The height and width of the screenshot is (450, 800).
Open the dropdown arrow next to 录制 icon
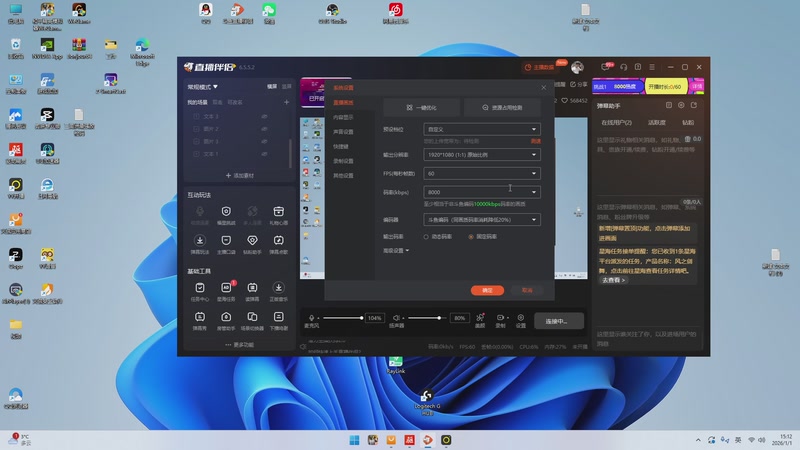[x=508, y=318]
